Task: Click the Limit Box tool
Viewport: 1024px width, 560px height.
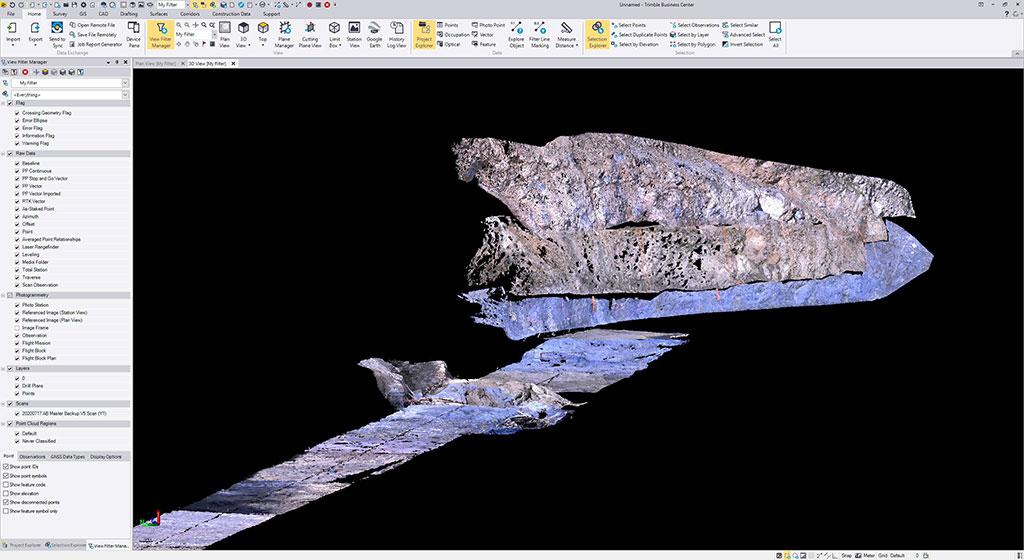Action: 334,34
